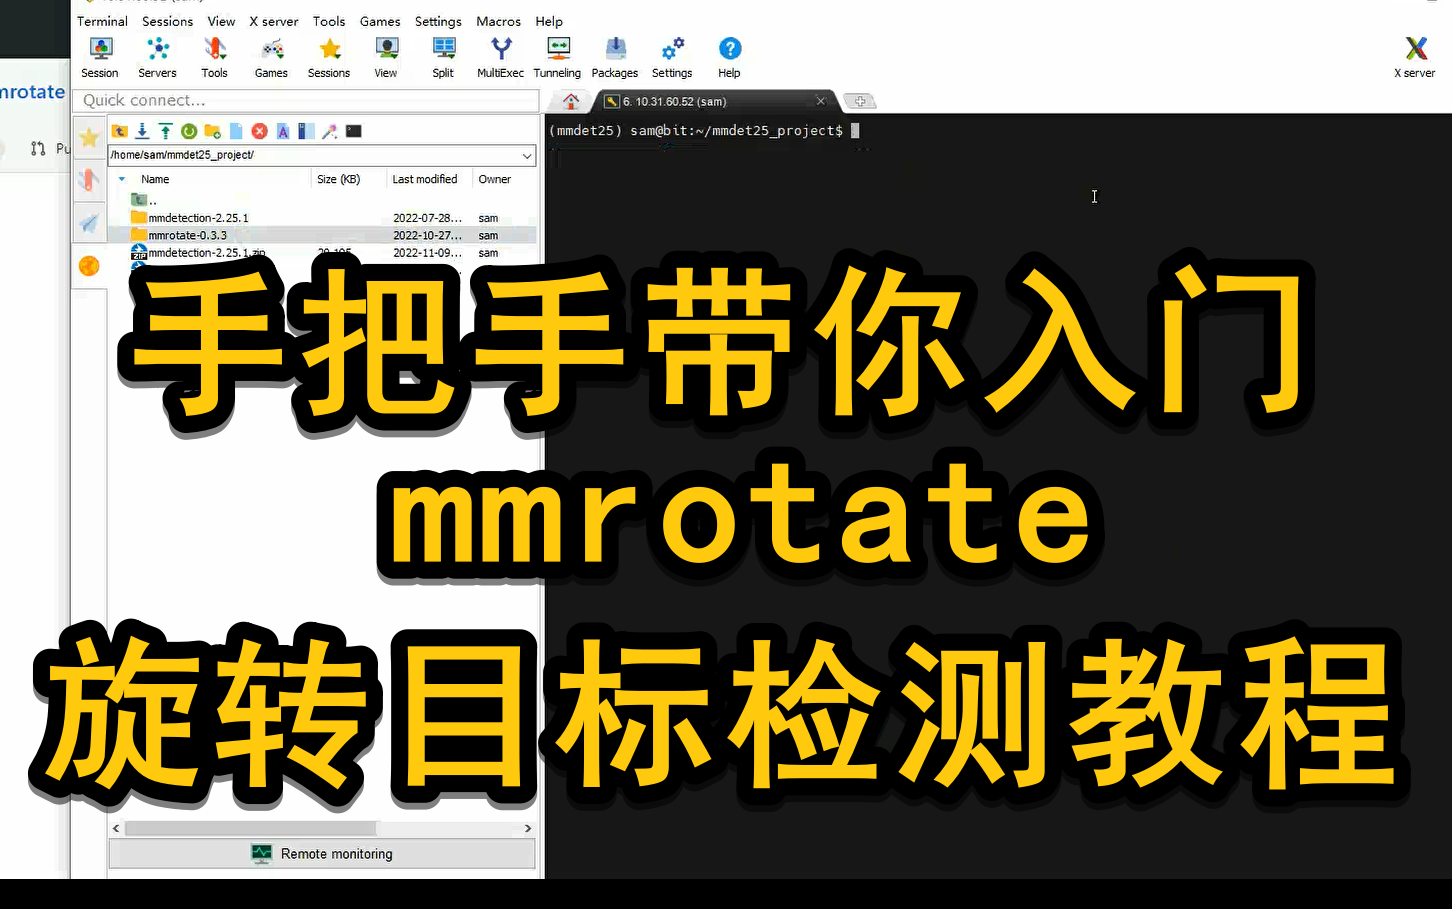Viewport: 1452px width, 909px height.
Task: Toggle hidden files with the panel icon
Action: 306,131
